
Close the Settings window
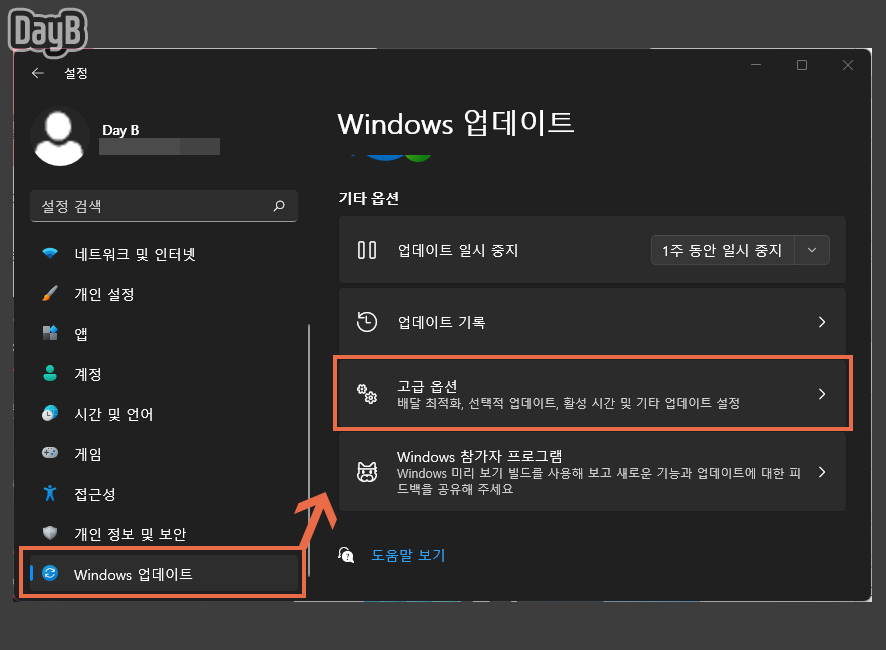pyautogui.click(x=848, y=65)
